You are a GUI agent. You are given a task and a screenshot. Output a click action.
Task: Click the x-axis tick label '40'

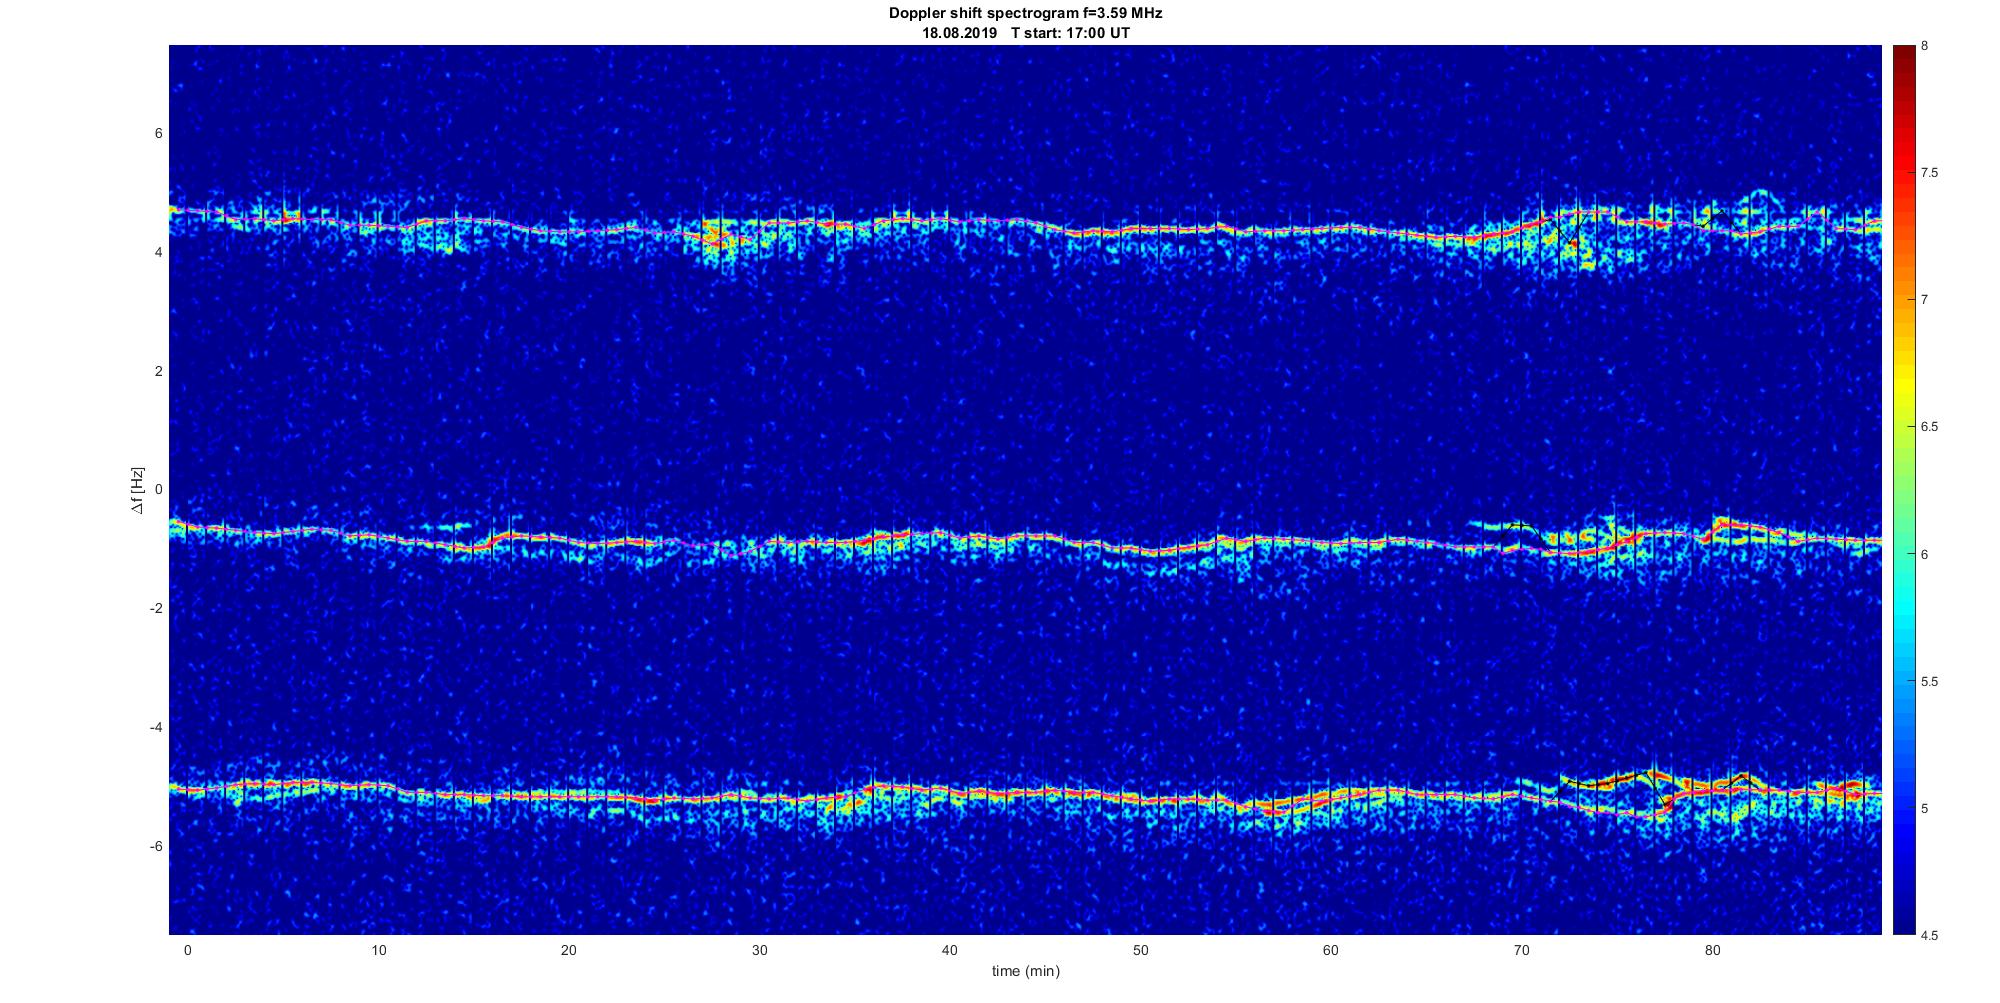pyautogui.click(x=949, y=950)
